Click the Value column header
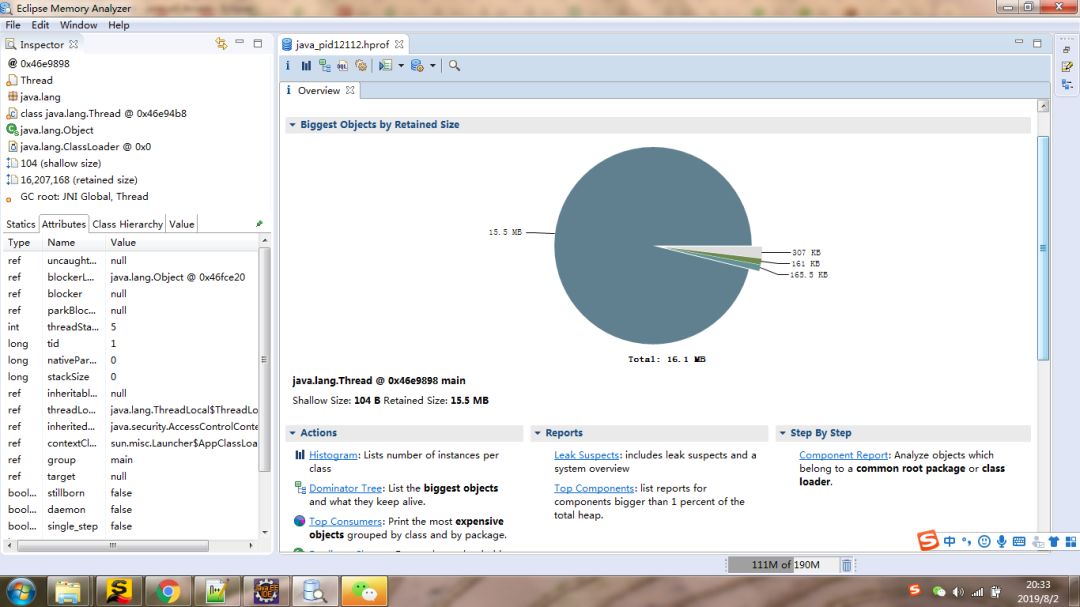This screenshot has width=1080, height=607. coord(183,243)
